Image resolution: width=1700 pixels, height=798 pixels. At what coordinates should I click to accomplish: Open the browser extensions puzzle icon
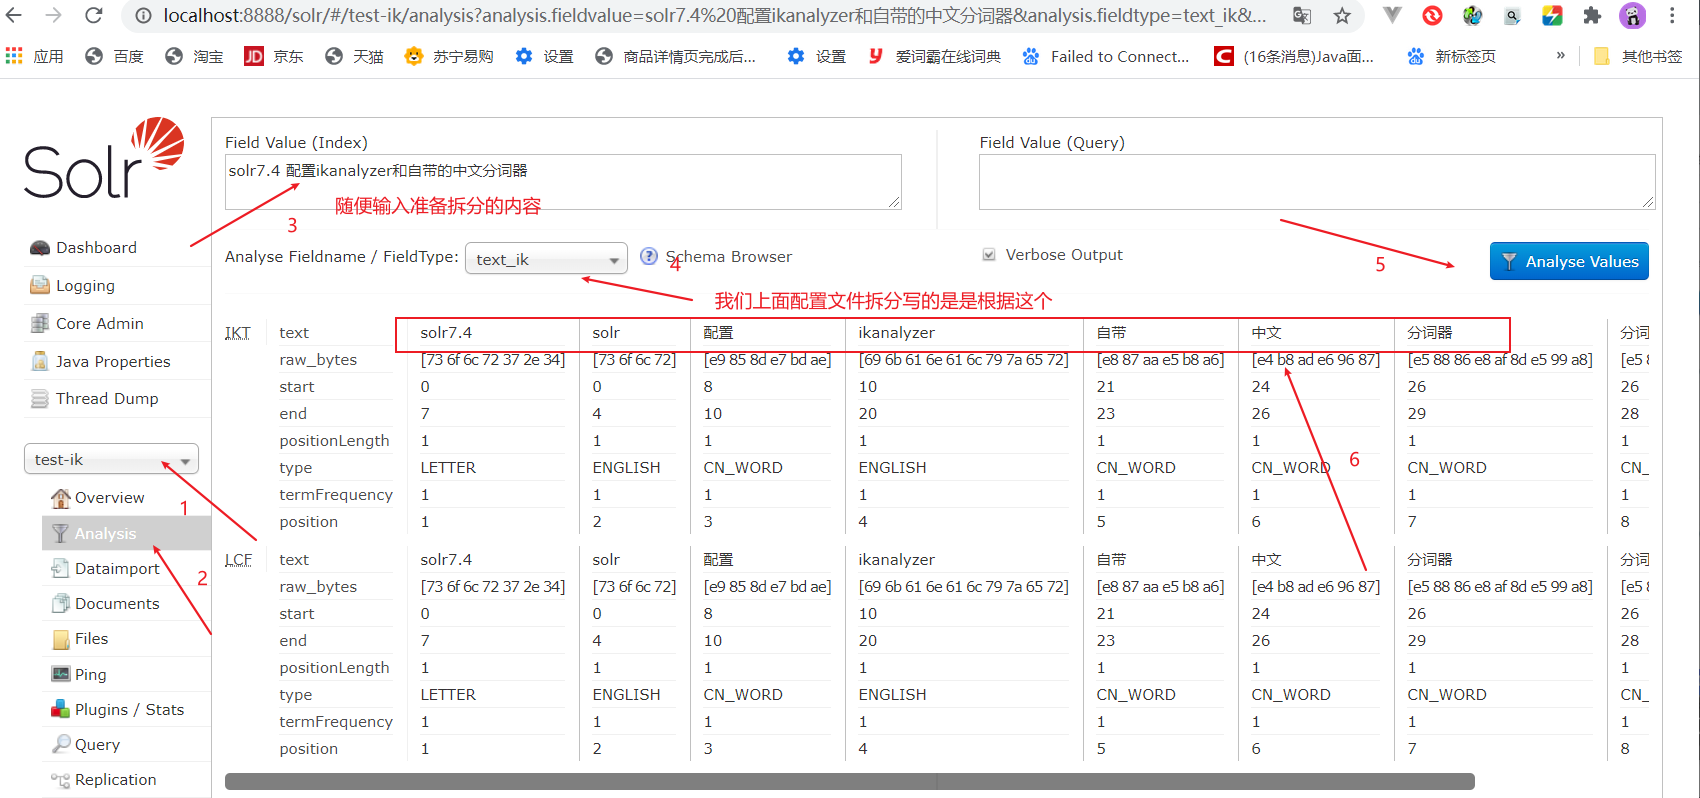click(x=1592, y=15)
